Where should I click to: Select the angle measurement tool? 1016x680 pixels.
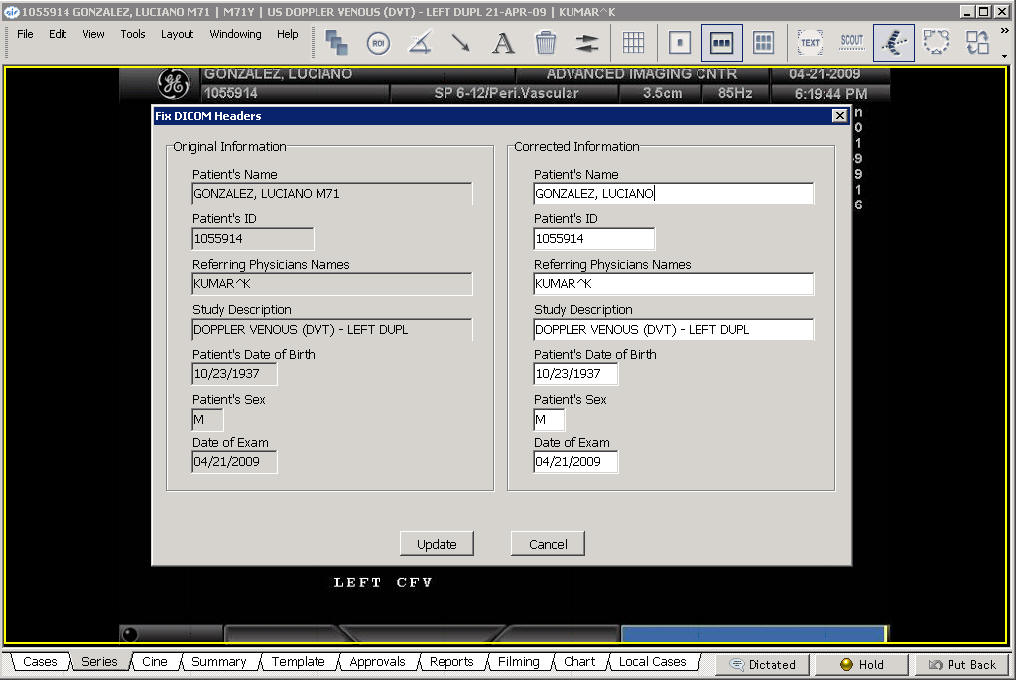(420, 43)
